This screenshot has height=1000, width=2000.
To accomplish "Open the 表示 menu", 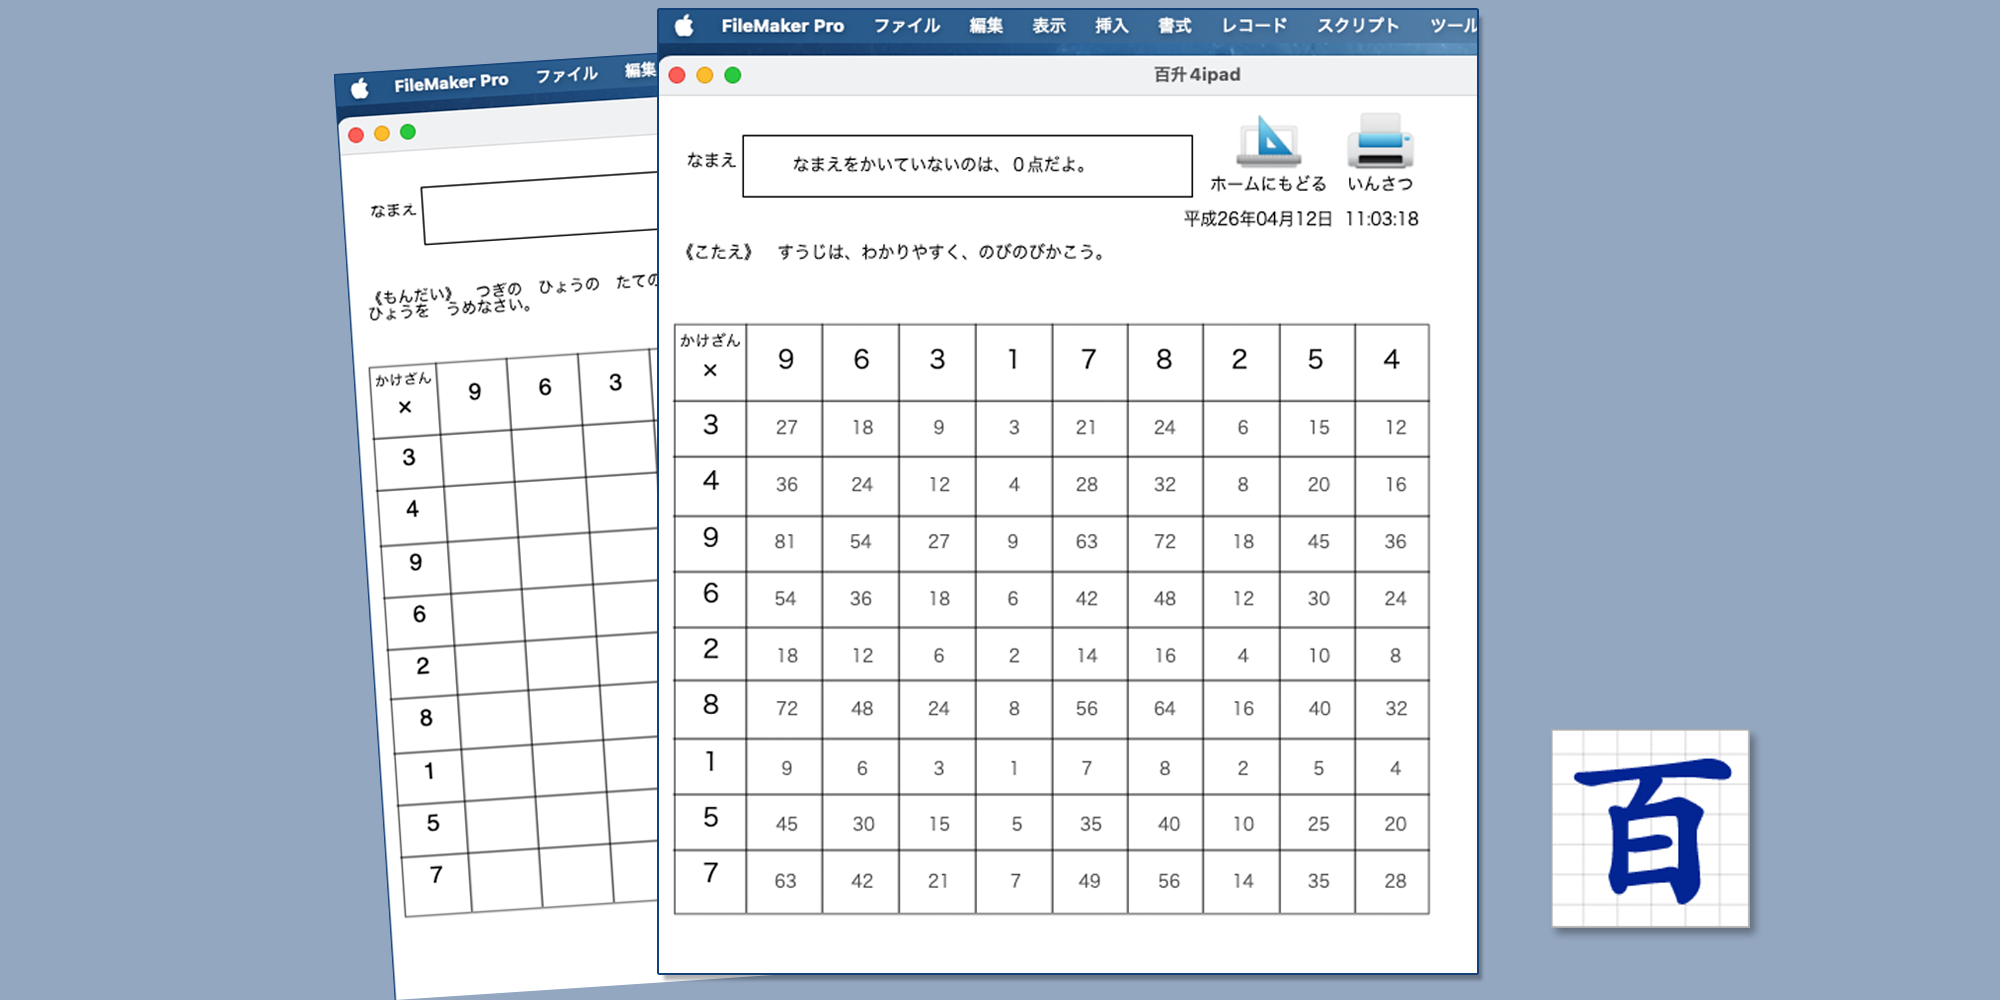I will pos(1048,26).
